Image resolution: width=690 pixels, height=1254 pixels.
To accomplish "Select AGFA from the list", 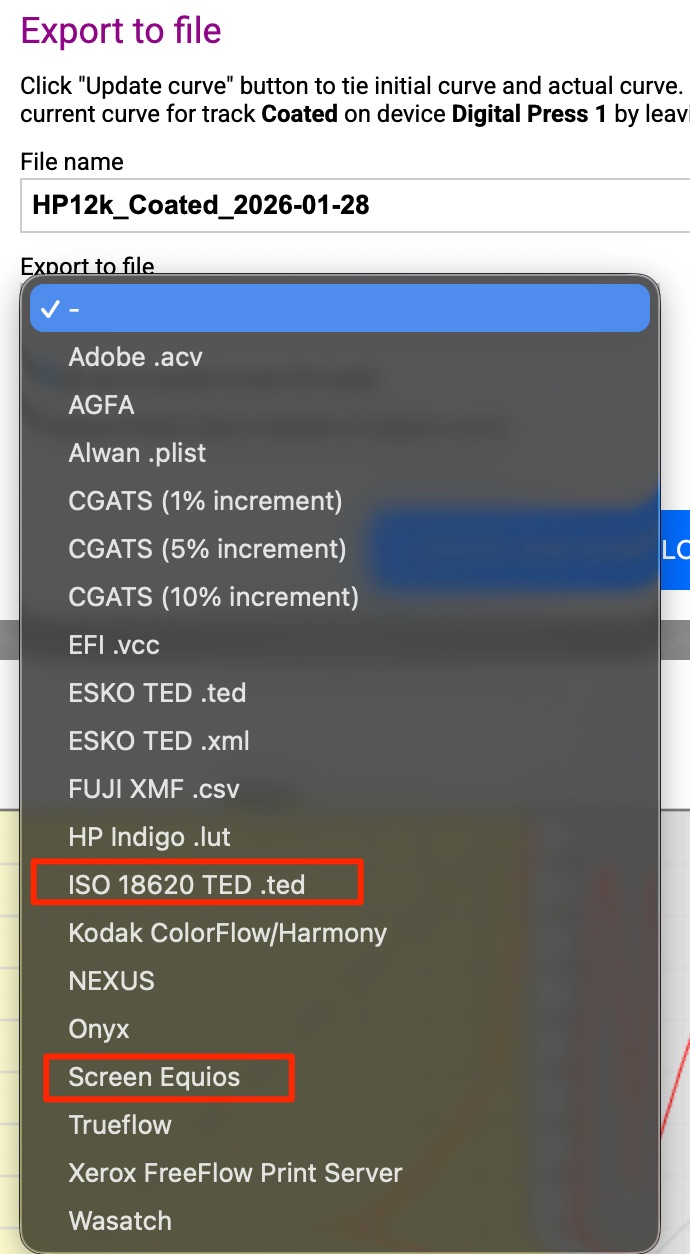I will coord(101,405).
